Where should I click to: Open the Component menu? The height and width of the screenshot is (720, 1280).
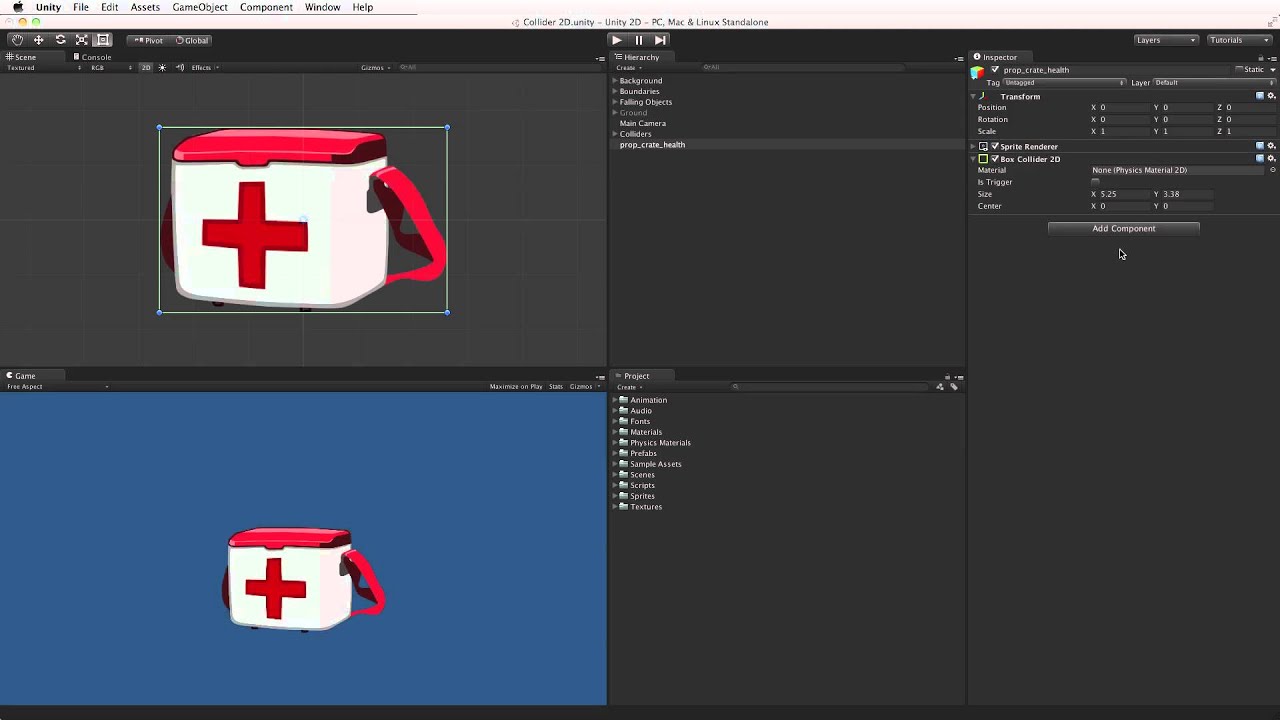(266, 7)
